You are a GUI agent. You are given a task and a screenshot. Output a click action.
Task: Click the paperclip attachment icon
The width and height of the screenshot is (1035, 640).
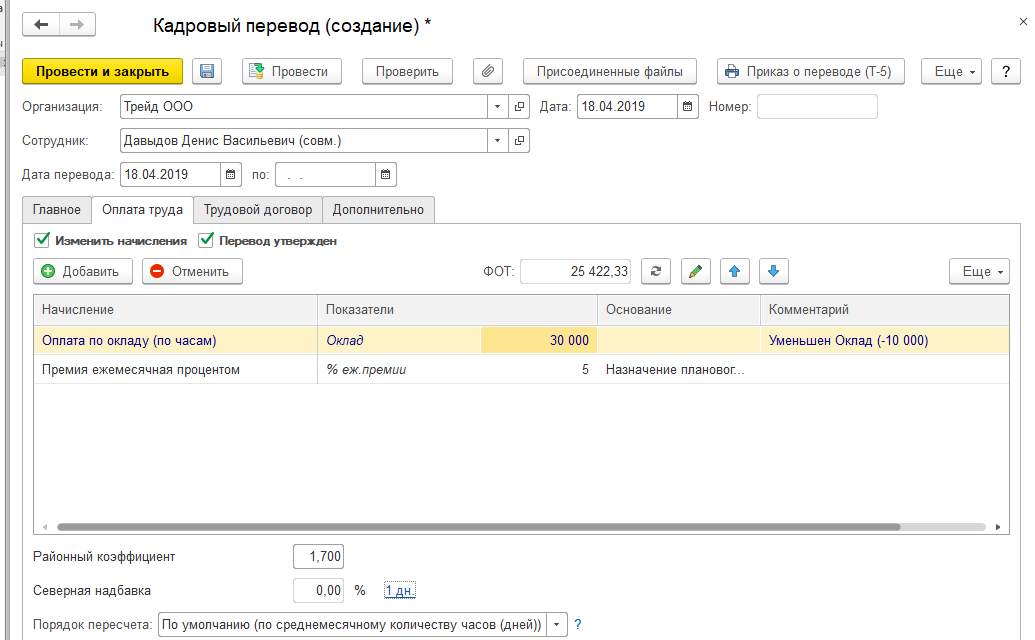[x=488, y=71]
